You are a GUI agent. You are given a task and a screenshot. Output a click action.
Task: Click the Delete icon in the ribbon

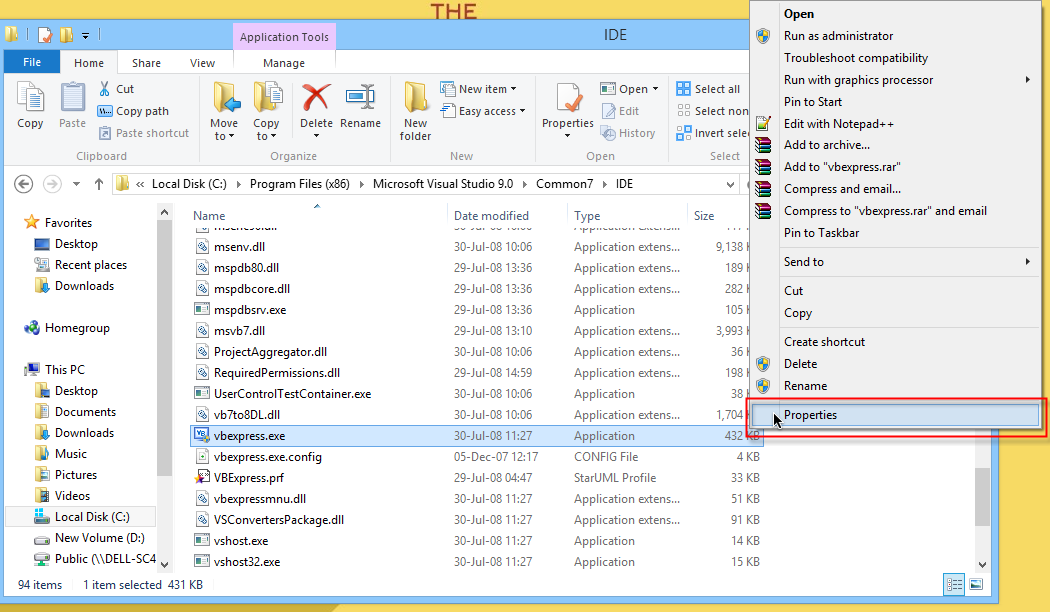316,100
